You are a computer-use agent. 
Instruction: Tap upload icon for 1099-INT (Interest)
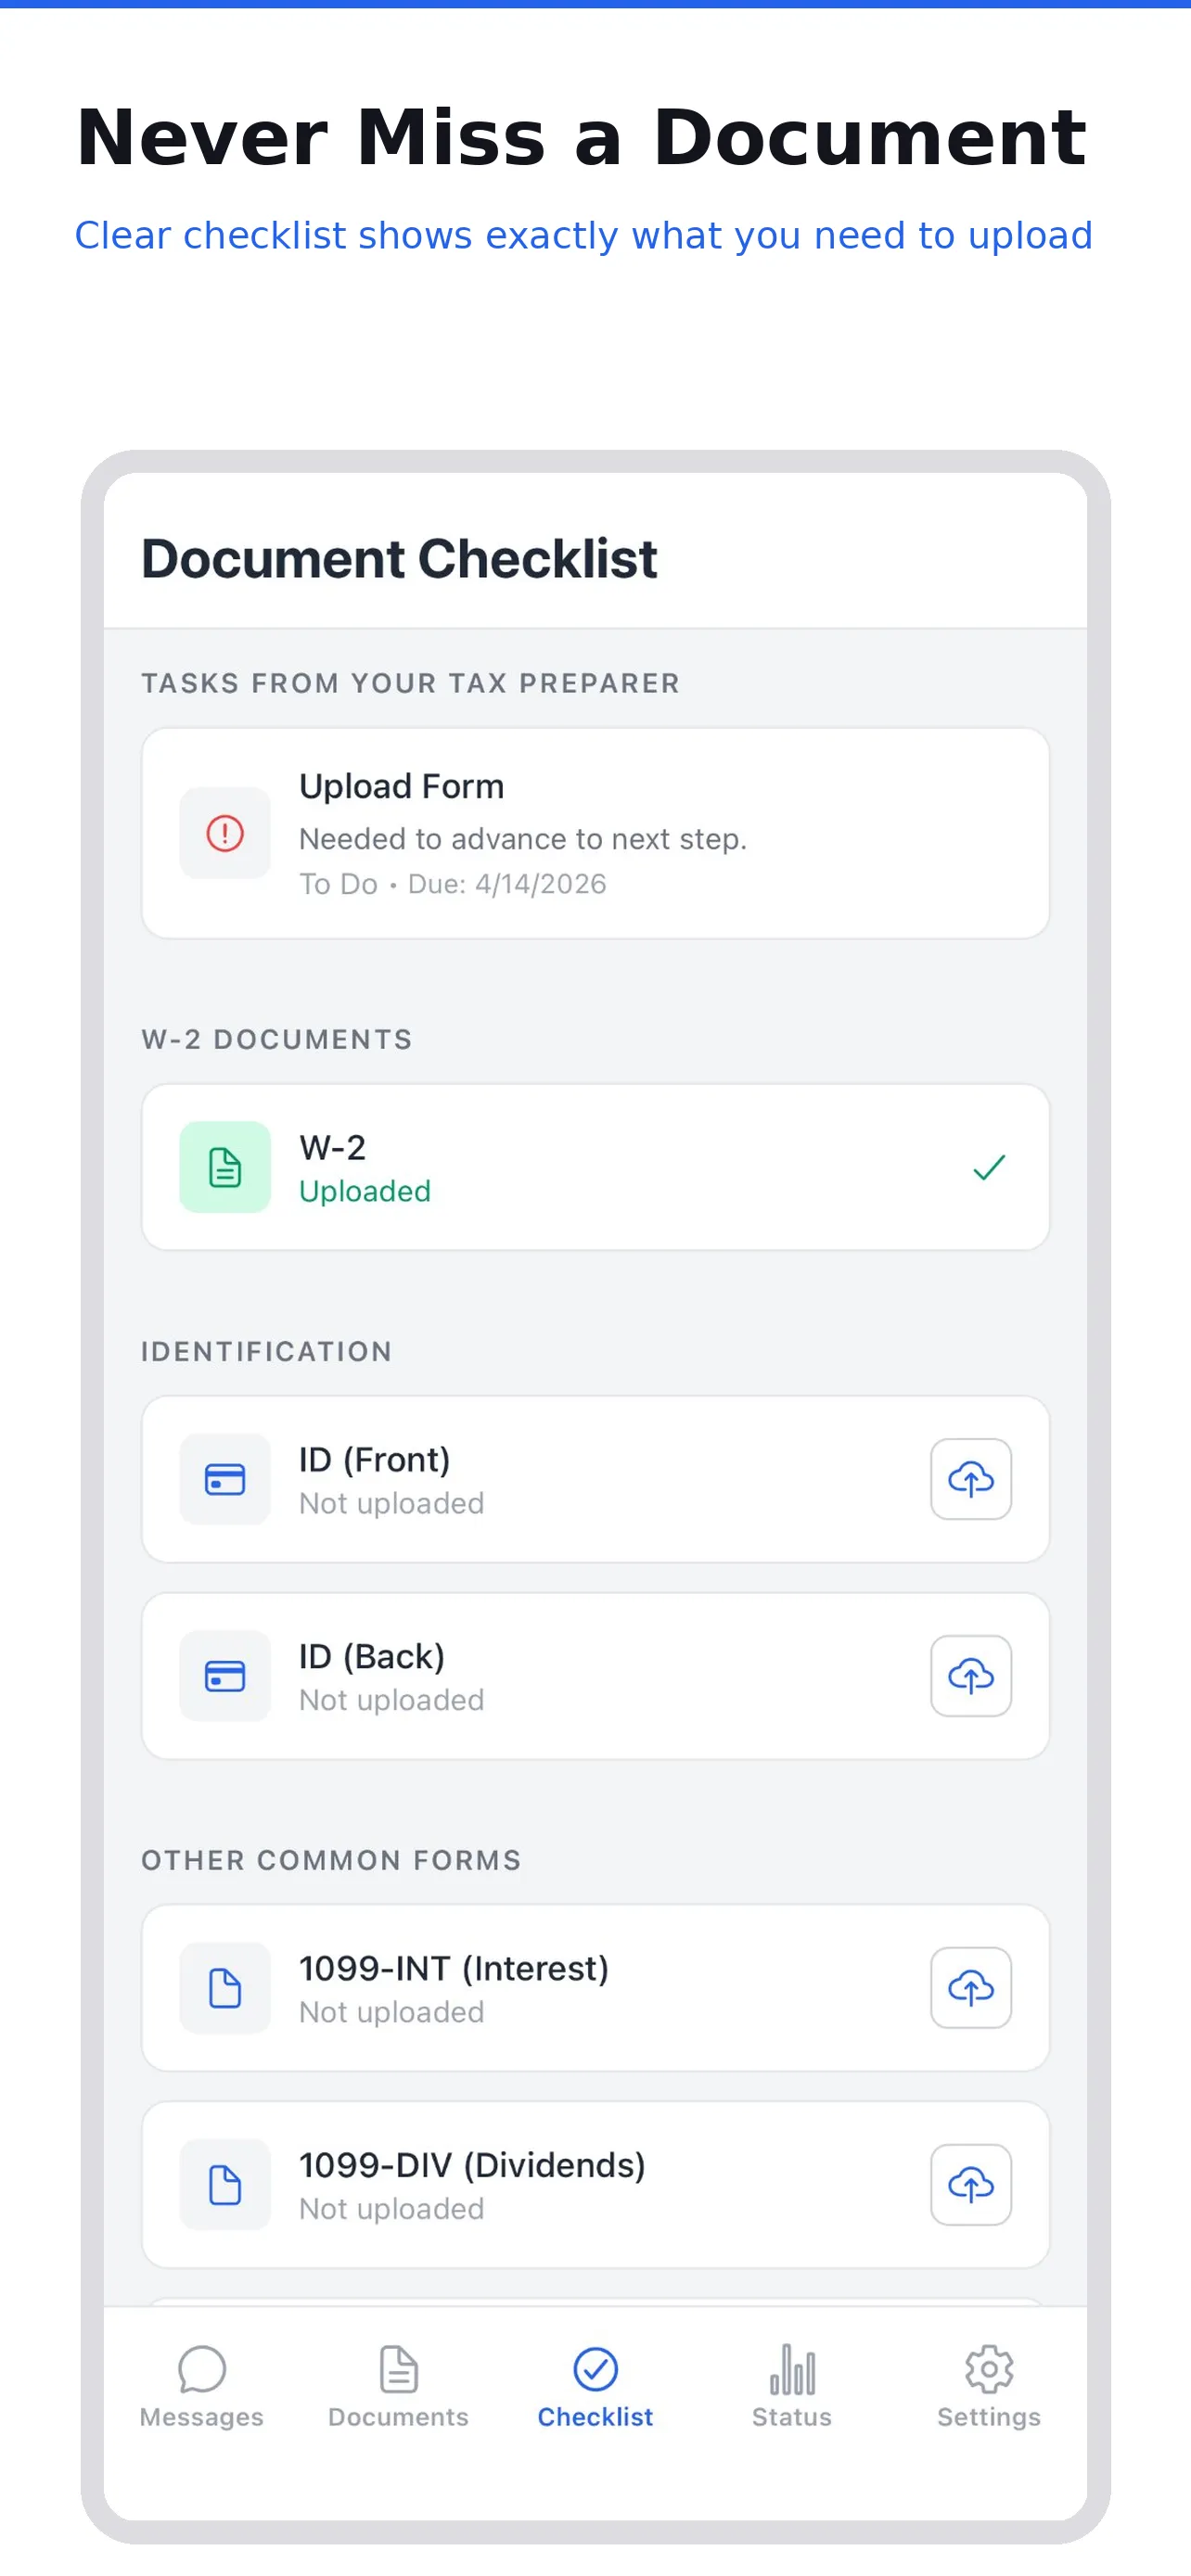[970, 1988]
